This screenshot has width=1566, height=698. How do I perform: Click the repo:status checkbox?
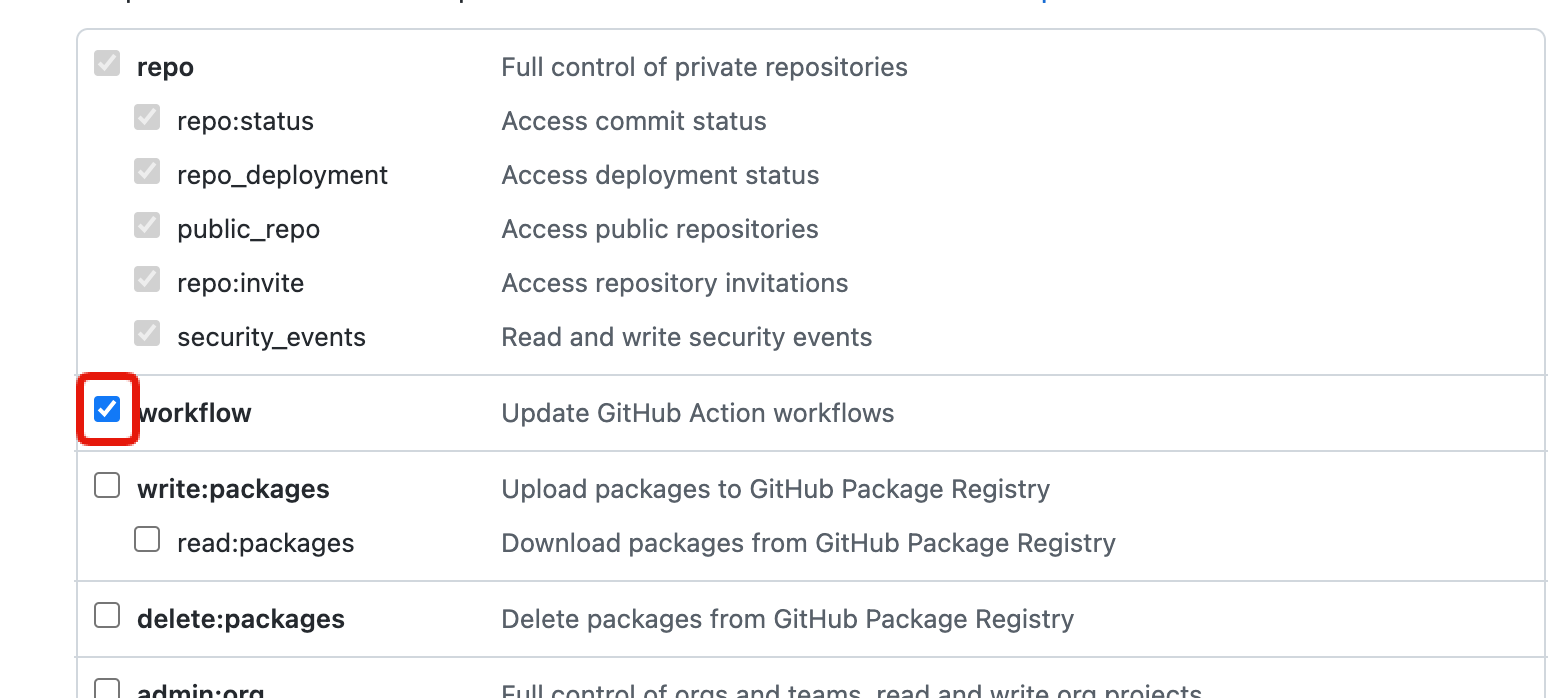[x=147, y=118]
